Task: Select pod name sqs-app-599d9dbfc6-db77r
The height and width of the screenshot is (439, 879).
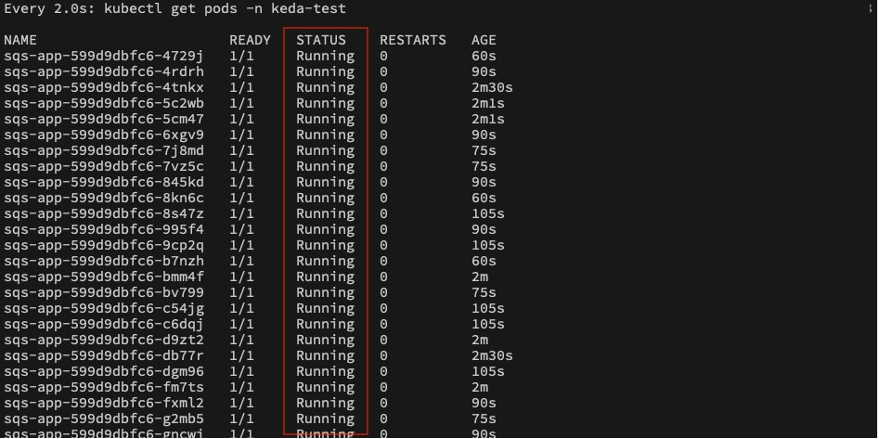Action: tap(104, 356)
